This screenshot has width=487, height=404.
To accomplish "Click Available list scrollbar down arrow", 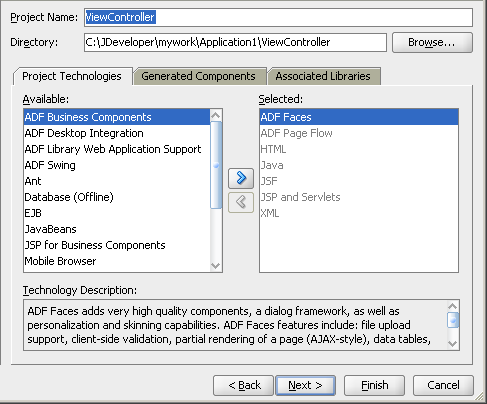I will pos(216,266).
